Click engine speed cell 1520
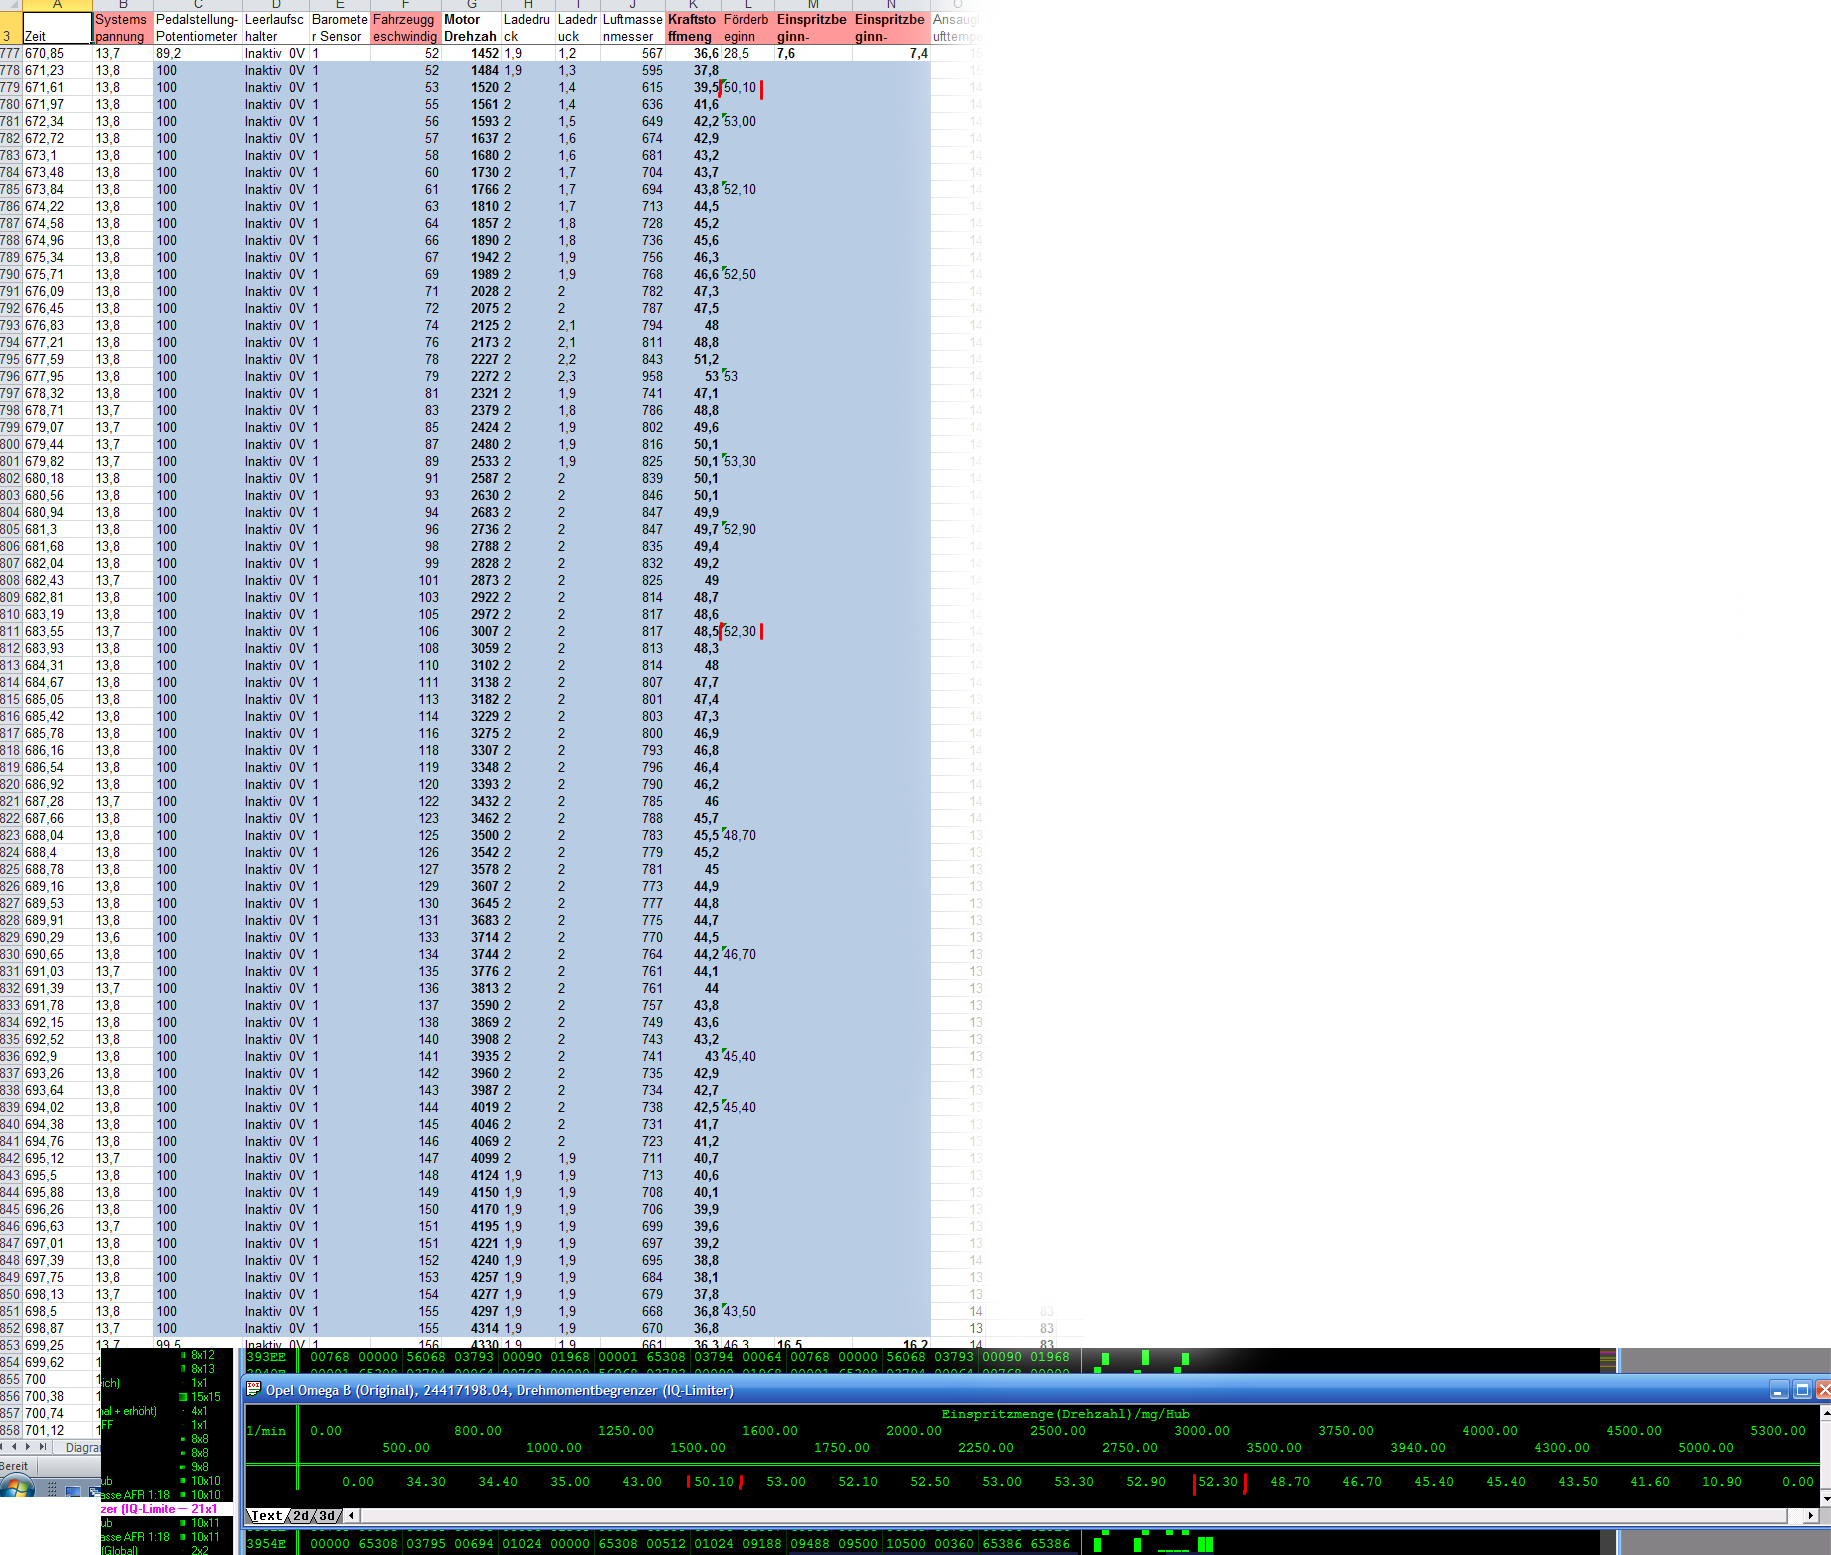Screen dimensions: 1831x1555 pos(471,88)
